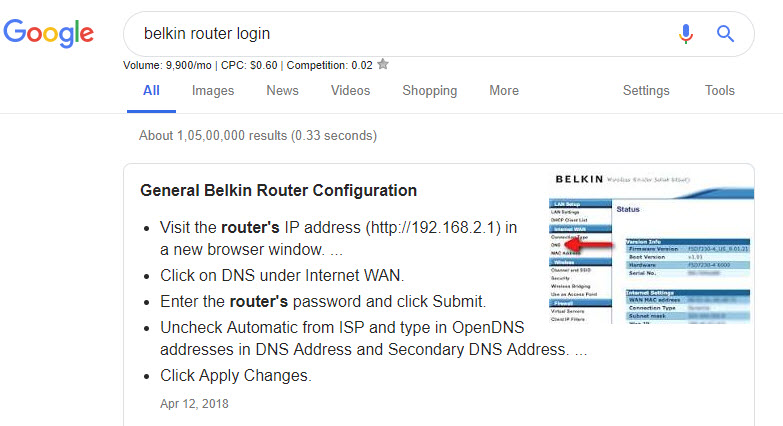Click the General Belkin Router Configuration heading
Viewport: 783px width, 426px height.
pos(278,190)
